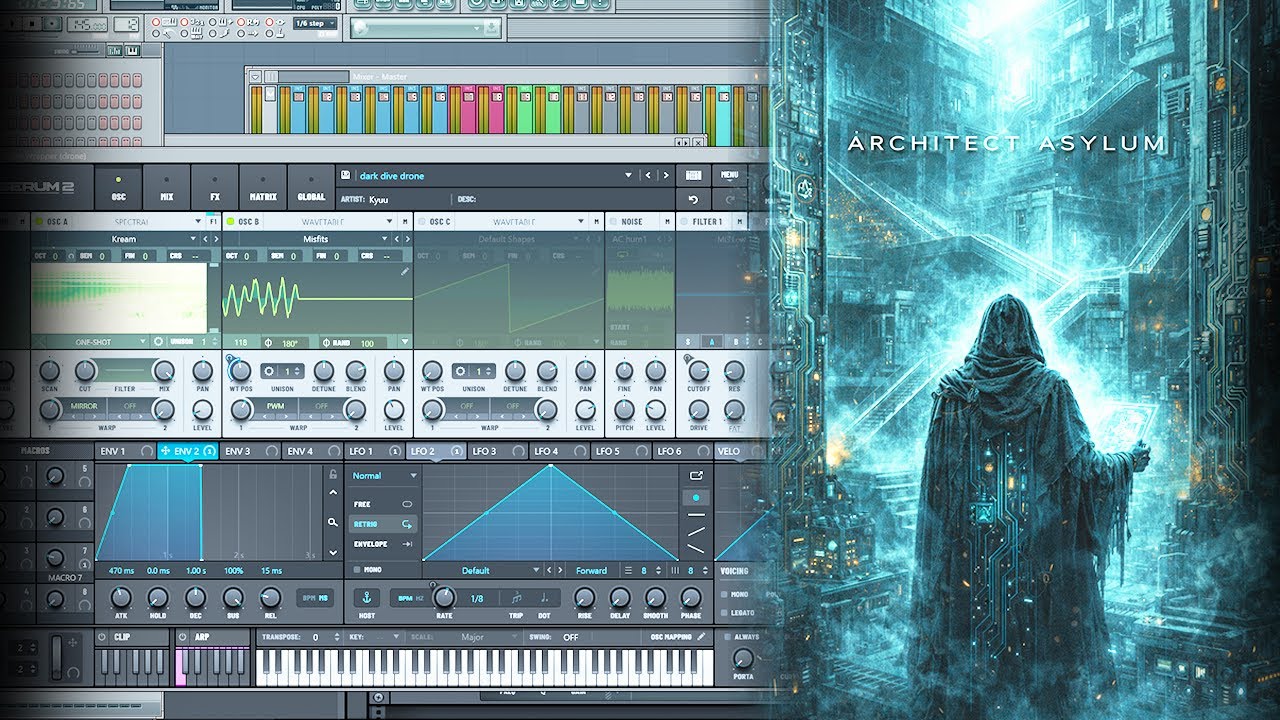Enable the voicing LEGATO checkbox

[x=725, y=612]
